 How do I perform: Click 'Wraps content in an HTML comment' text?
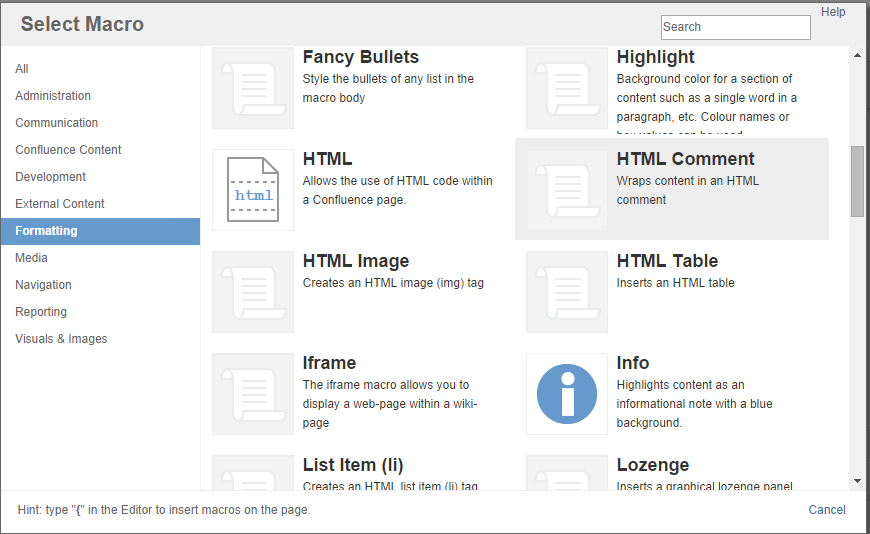[x=687, y=190]
